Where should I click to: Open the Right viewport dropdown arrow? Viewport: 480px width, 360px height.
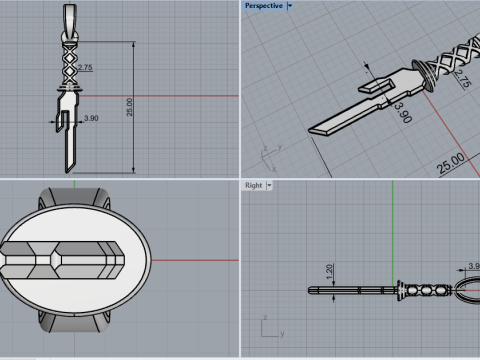click(x=269, y=185)
